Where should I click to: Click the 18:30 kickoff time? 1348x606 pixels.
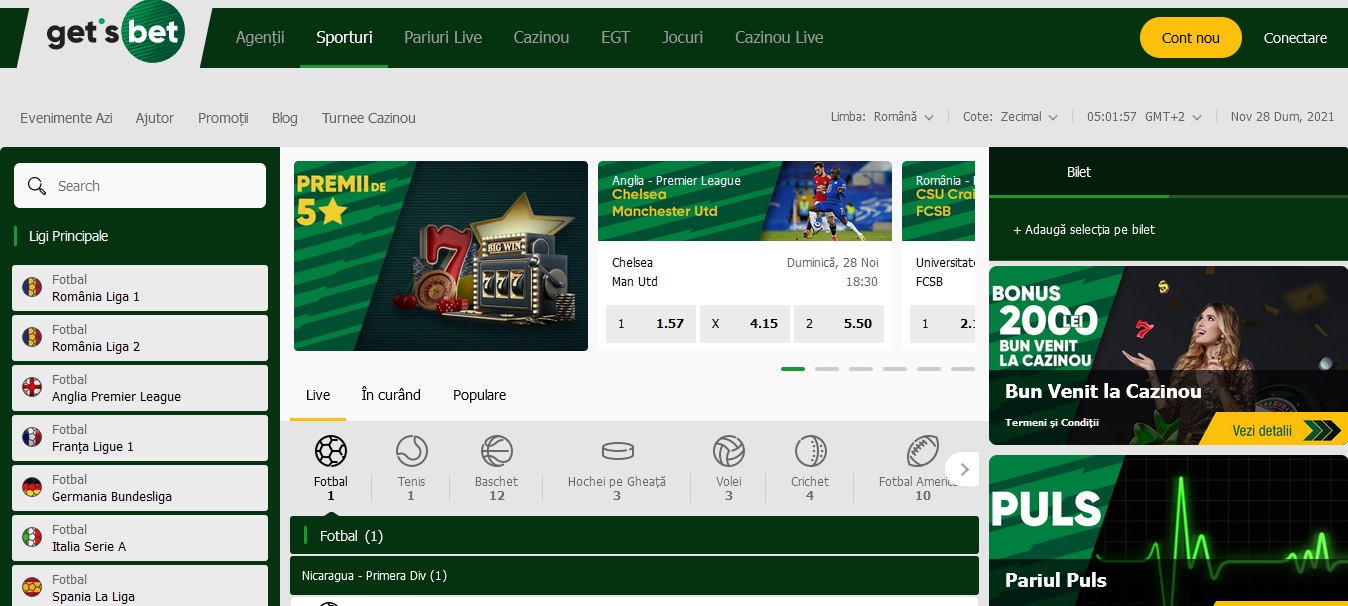[x=862, y=282]
